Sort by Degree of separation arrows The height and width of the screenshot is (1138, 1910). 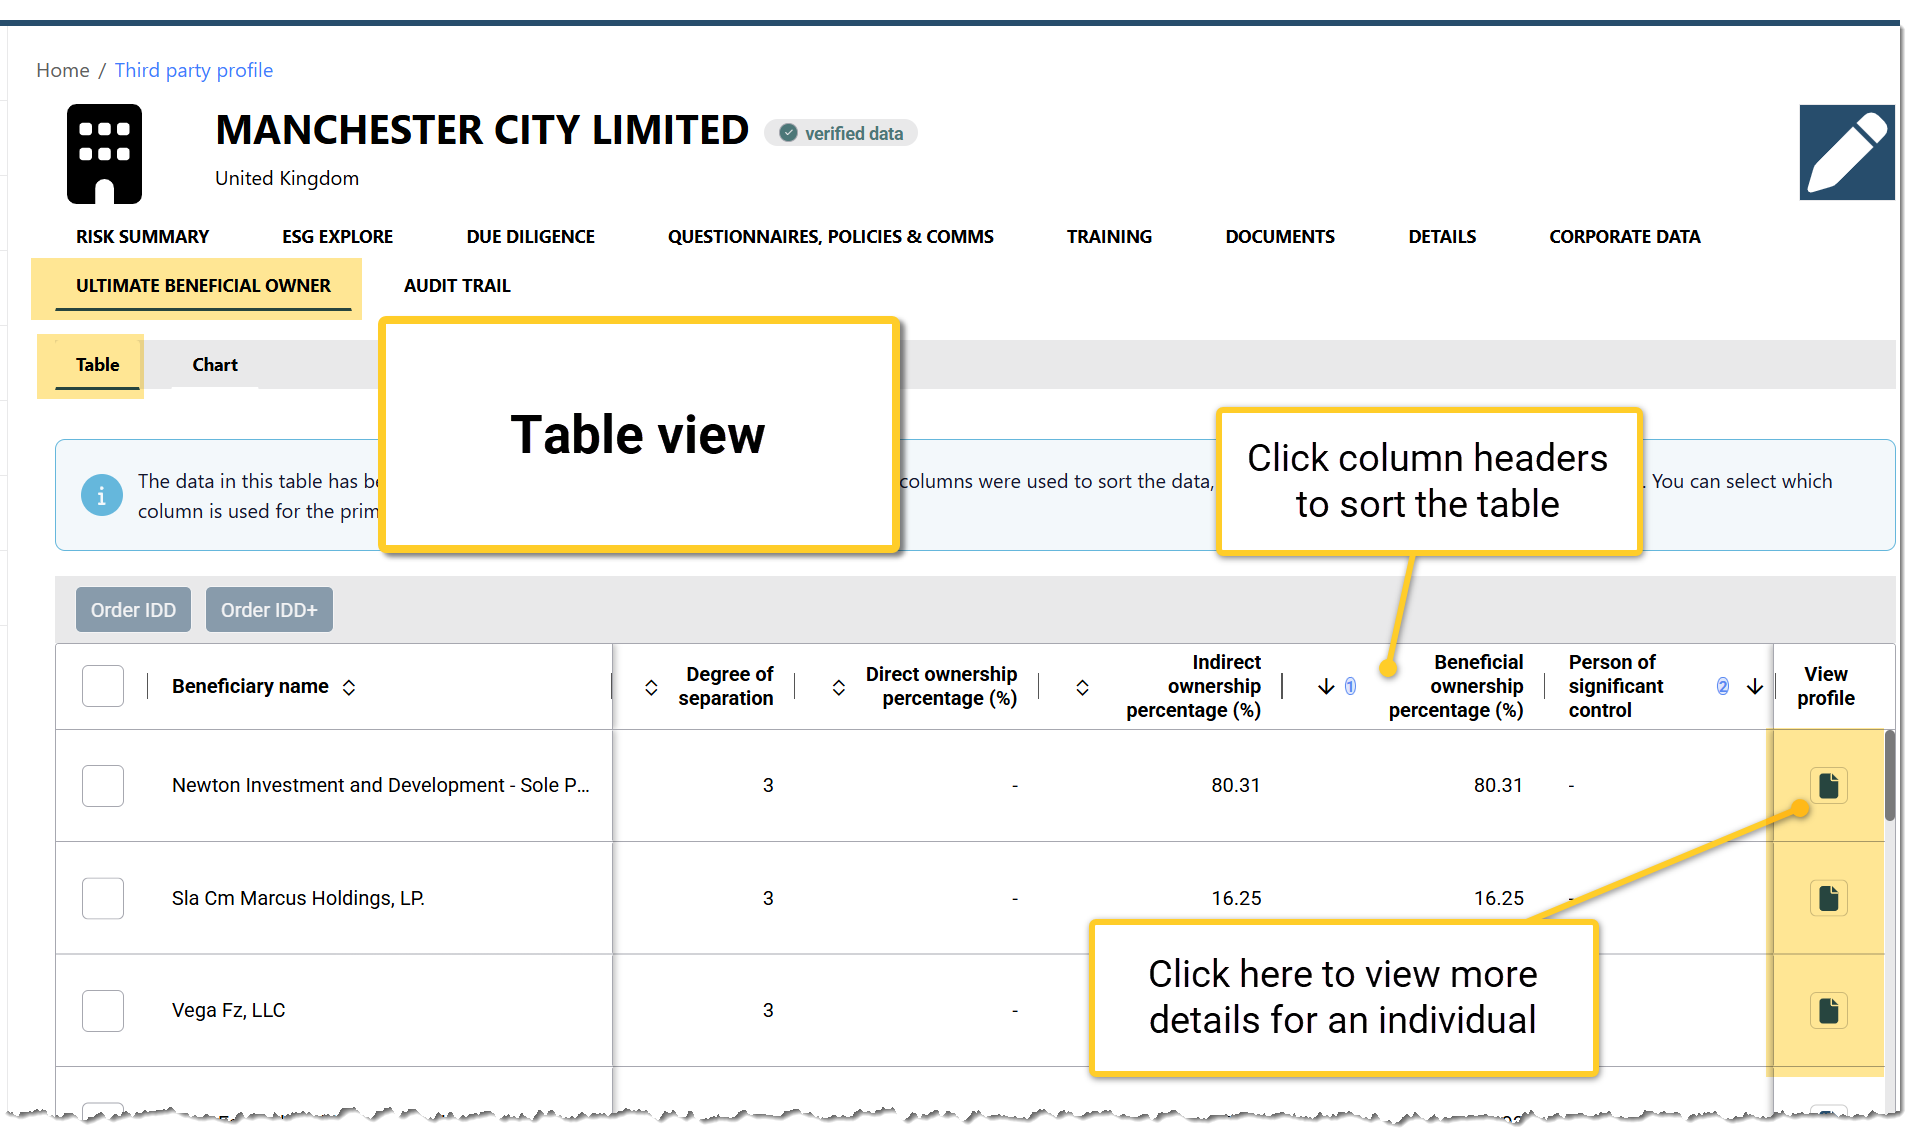(x=651, y=687)
